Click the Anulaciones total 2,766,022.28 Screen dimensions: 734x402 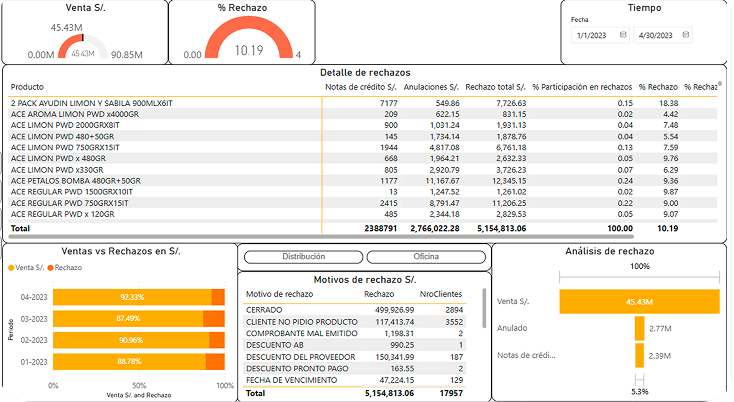pyautogui.click(x=434, y=228)
